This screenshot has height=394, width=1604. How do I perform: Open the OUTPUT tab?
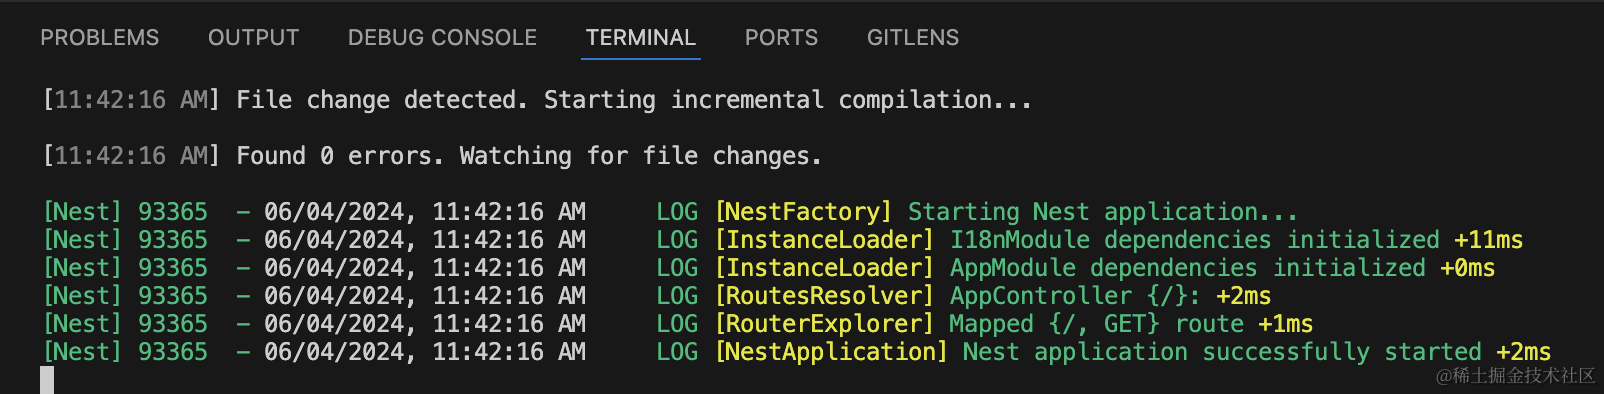tap(253, 38)
